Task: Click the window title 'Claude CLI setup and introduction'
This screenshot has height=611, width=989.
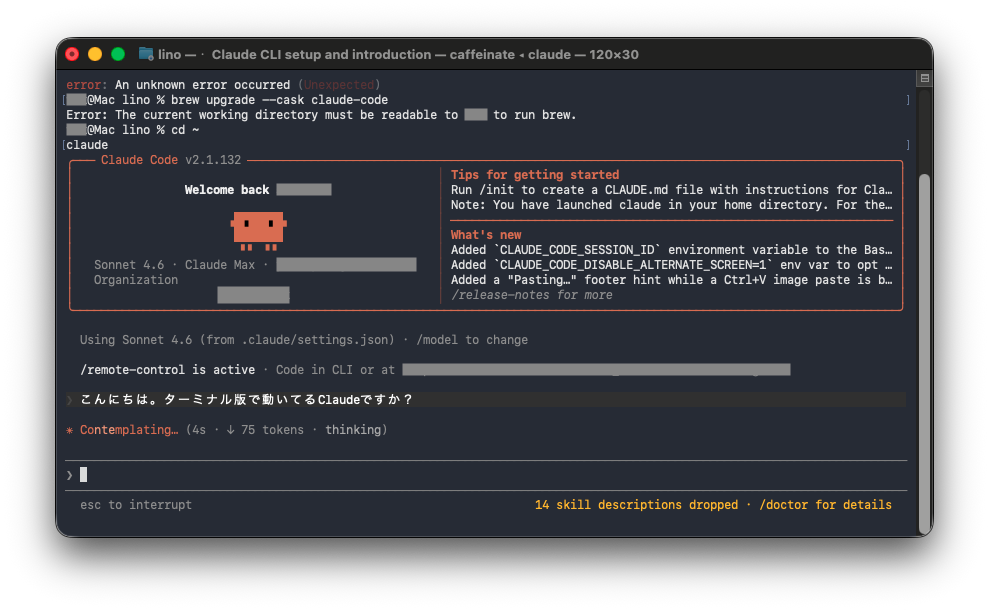Action: tap(321, 54)
